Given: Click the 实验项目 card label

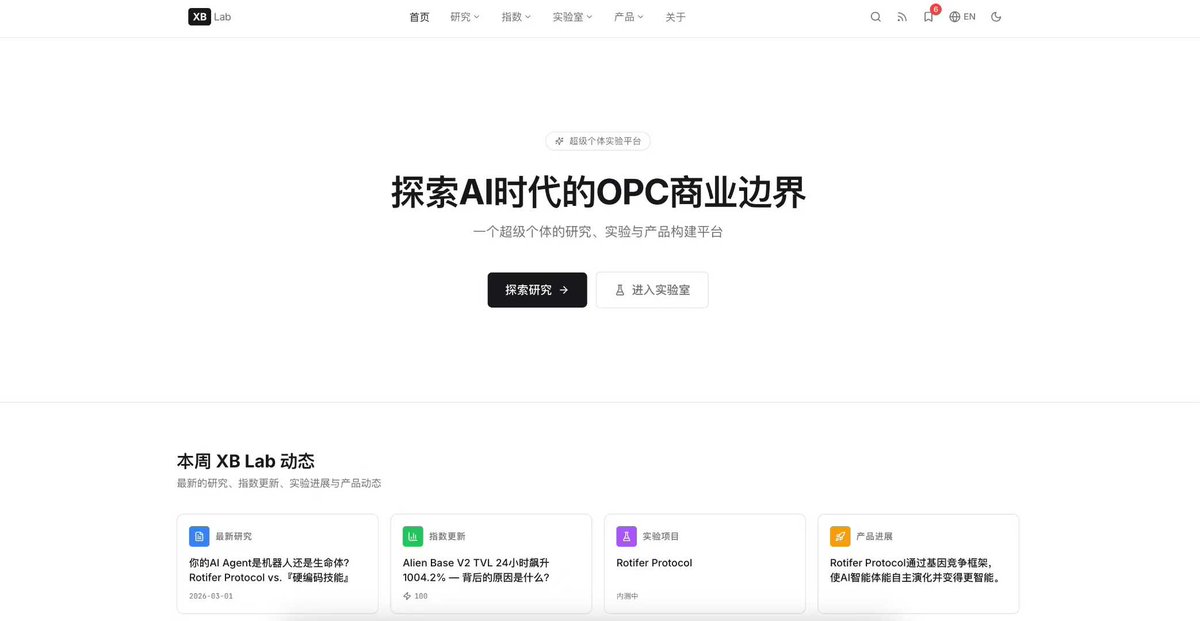Looking at the screenshot, I should [x=661, y=537].
